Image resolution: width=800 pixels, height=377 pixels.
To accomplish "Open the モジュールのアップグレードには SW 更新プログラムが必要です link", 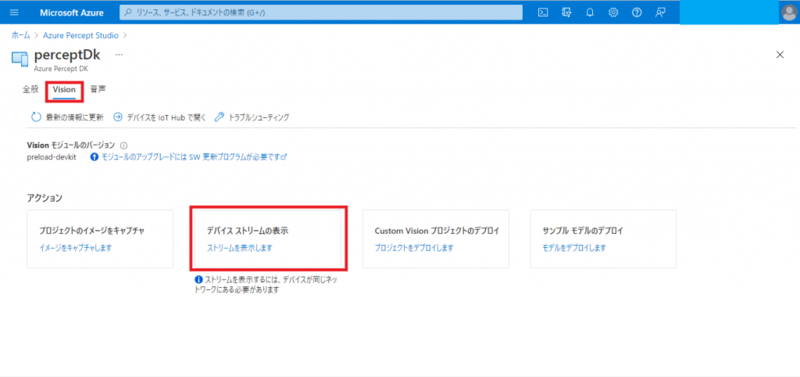I will [193, 157].
